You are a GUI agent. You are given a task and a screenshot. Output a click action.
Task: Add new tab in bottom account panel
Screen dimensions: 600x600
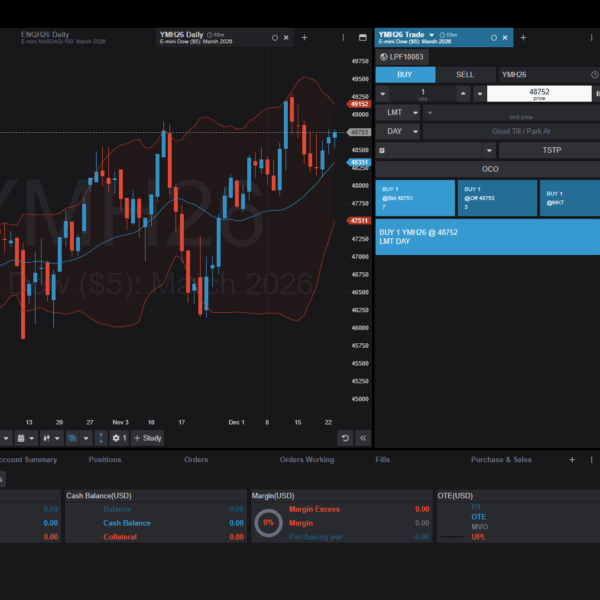(572, 460)
